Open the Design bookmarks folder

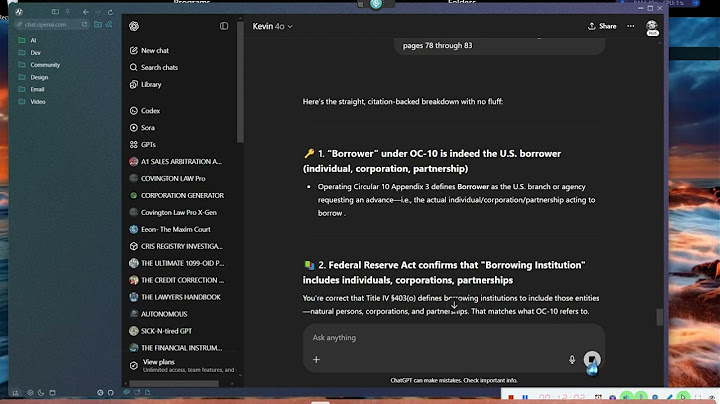pos(33,77)
